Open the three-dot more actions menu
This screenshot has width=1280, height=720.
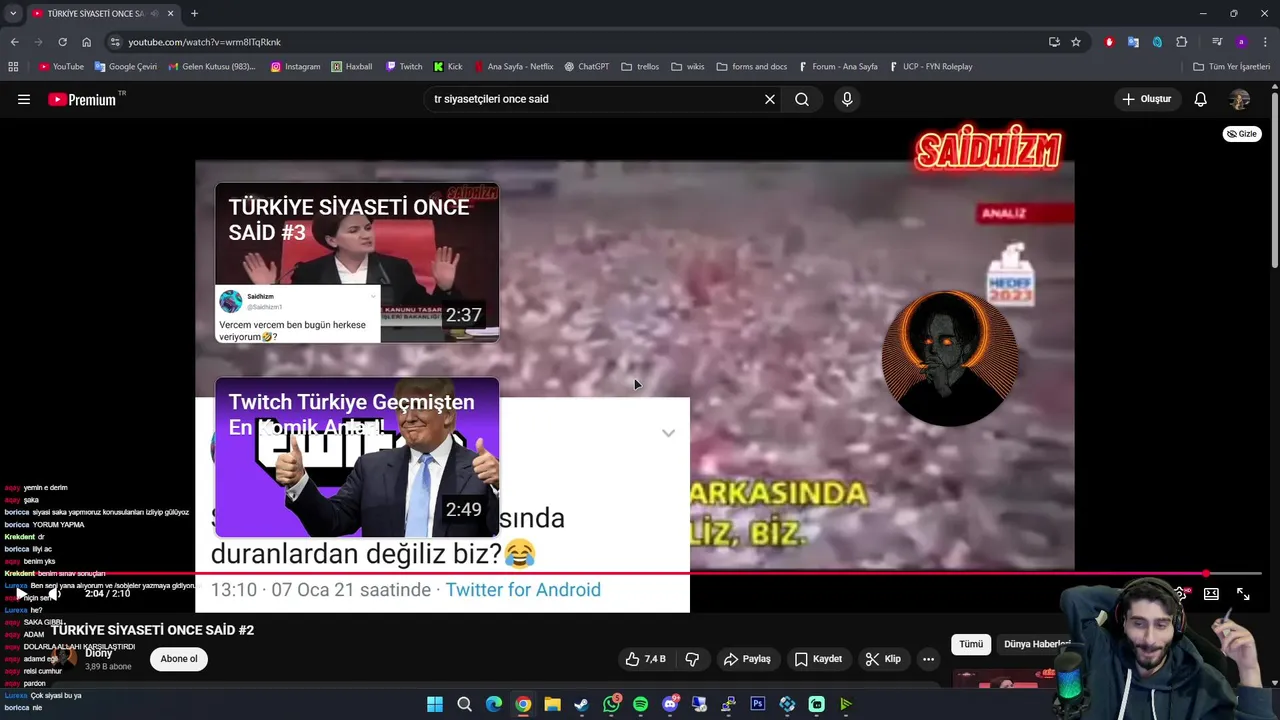[x=928, y=659]
